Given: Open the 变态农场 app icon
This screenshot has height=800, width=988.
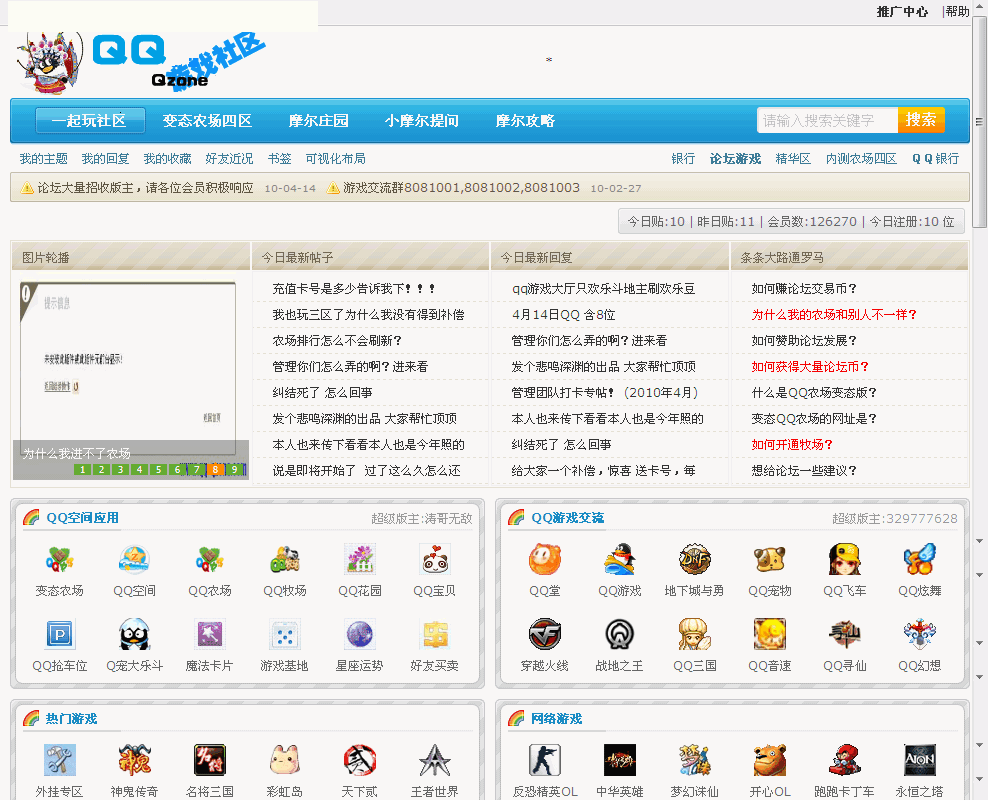Looking at the screenshot, I should tap(59, 559).
